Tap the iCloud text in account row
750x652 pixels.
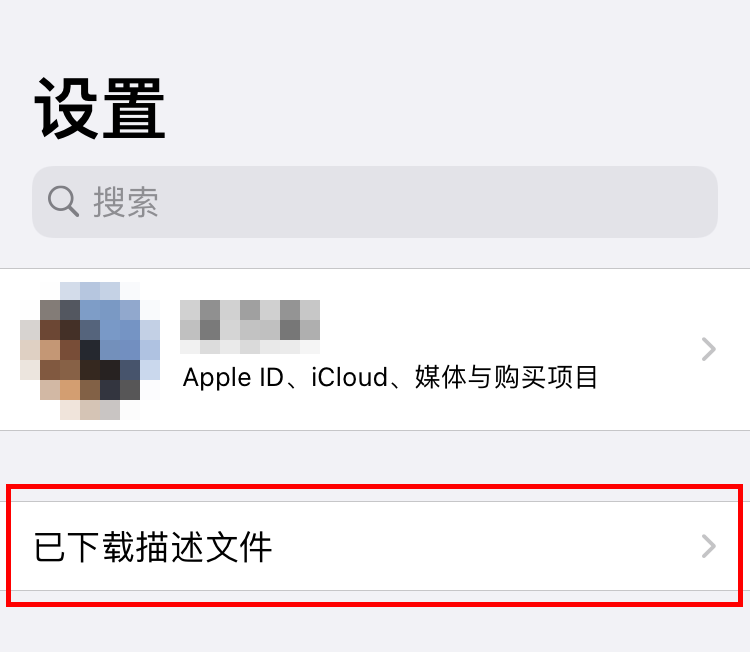coord(349,377)
